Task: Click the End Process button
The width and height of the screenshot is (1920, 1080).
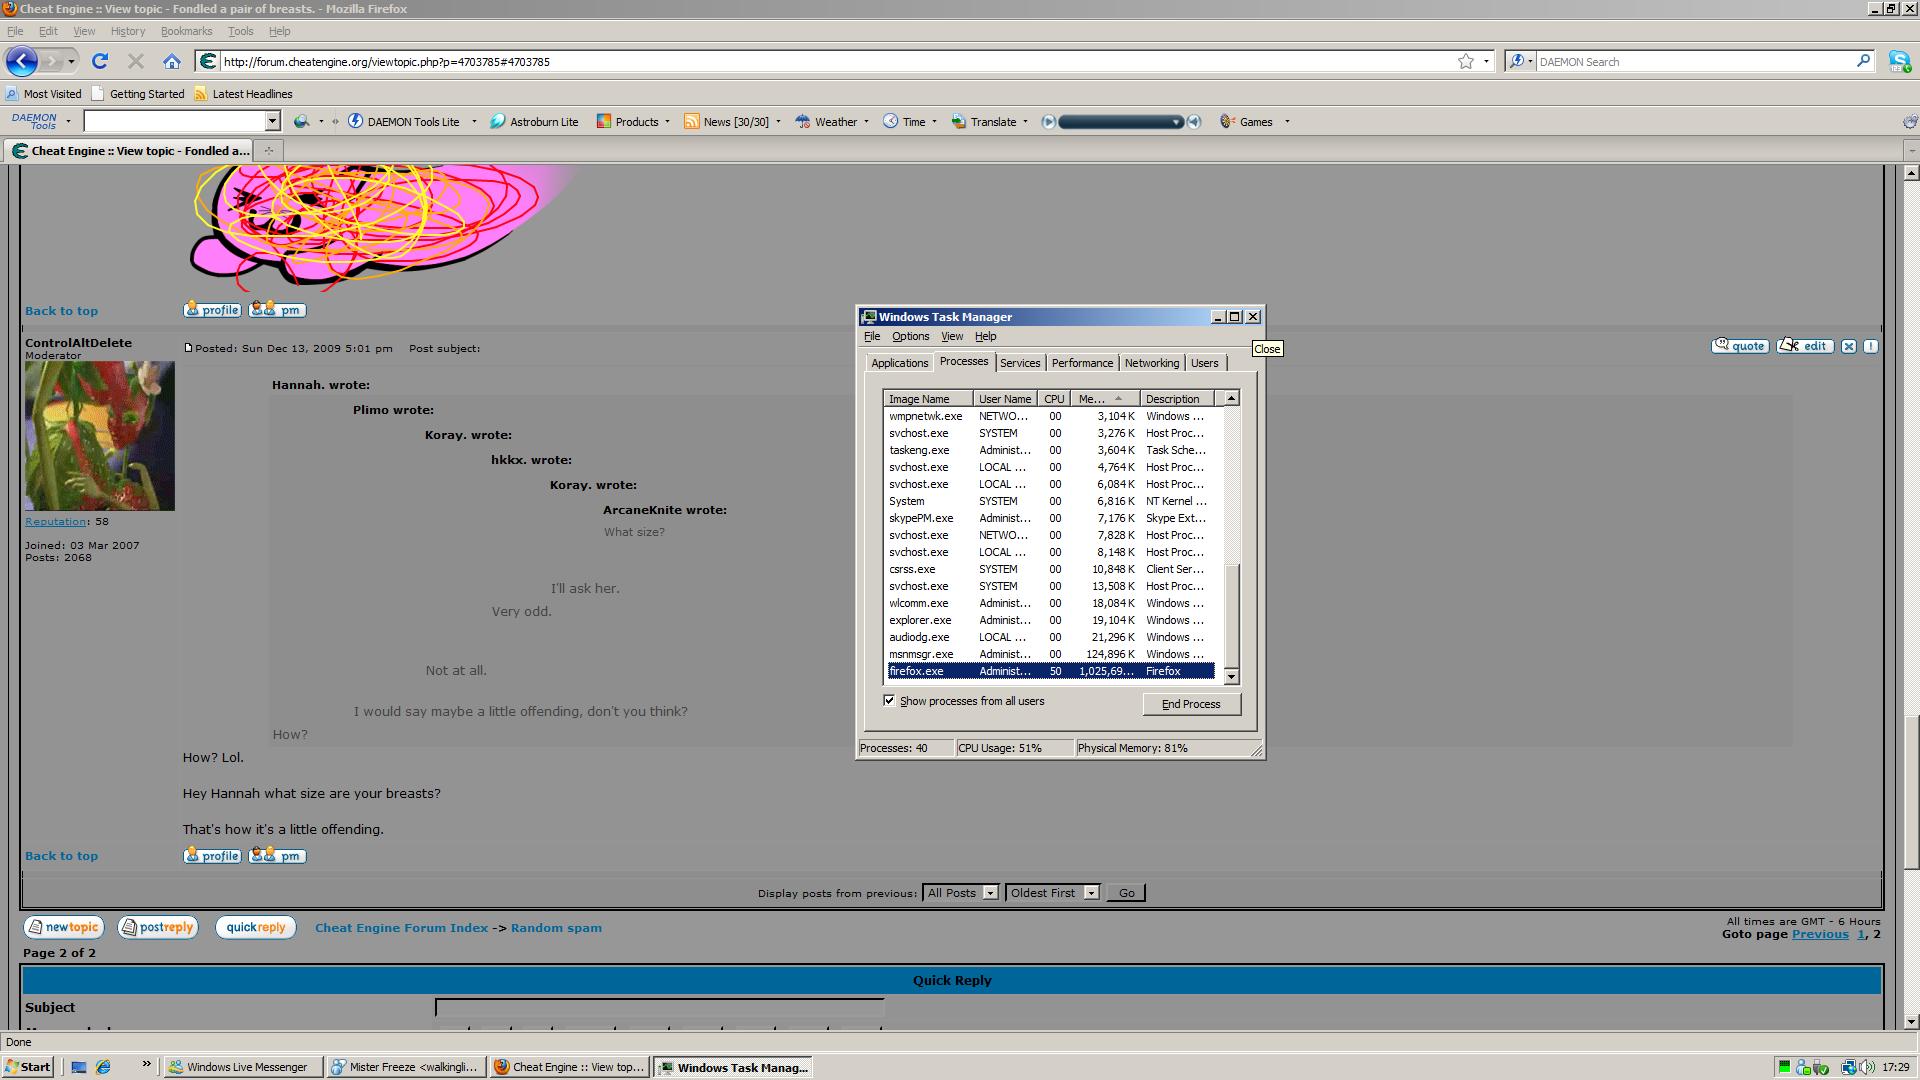Action: [1191, 704]
